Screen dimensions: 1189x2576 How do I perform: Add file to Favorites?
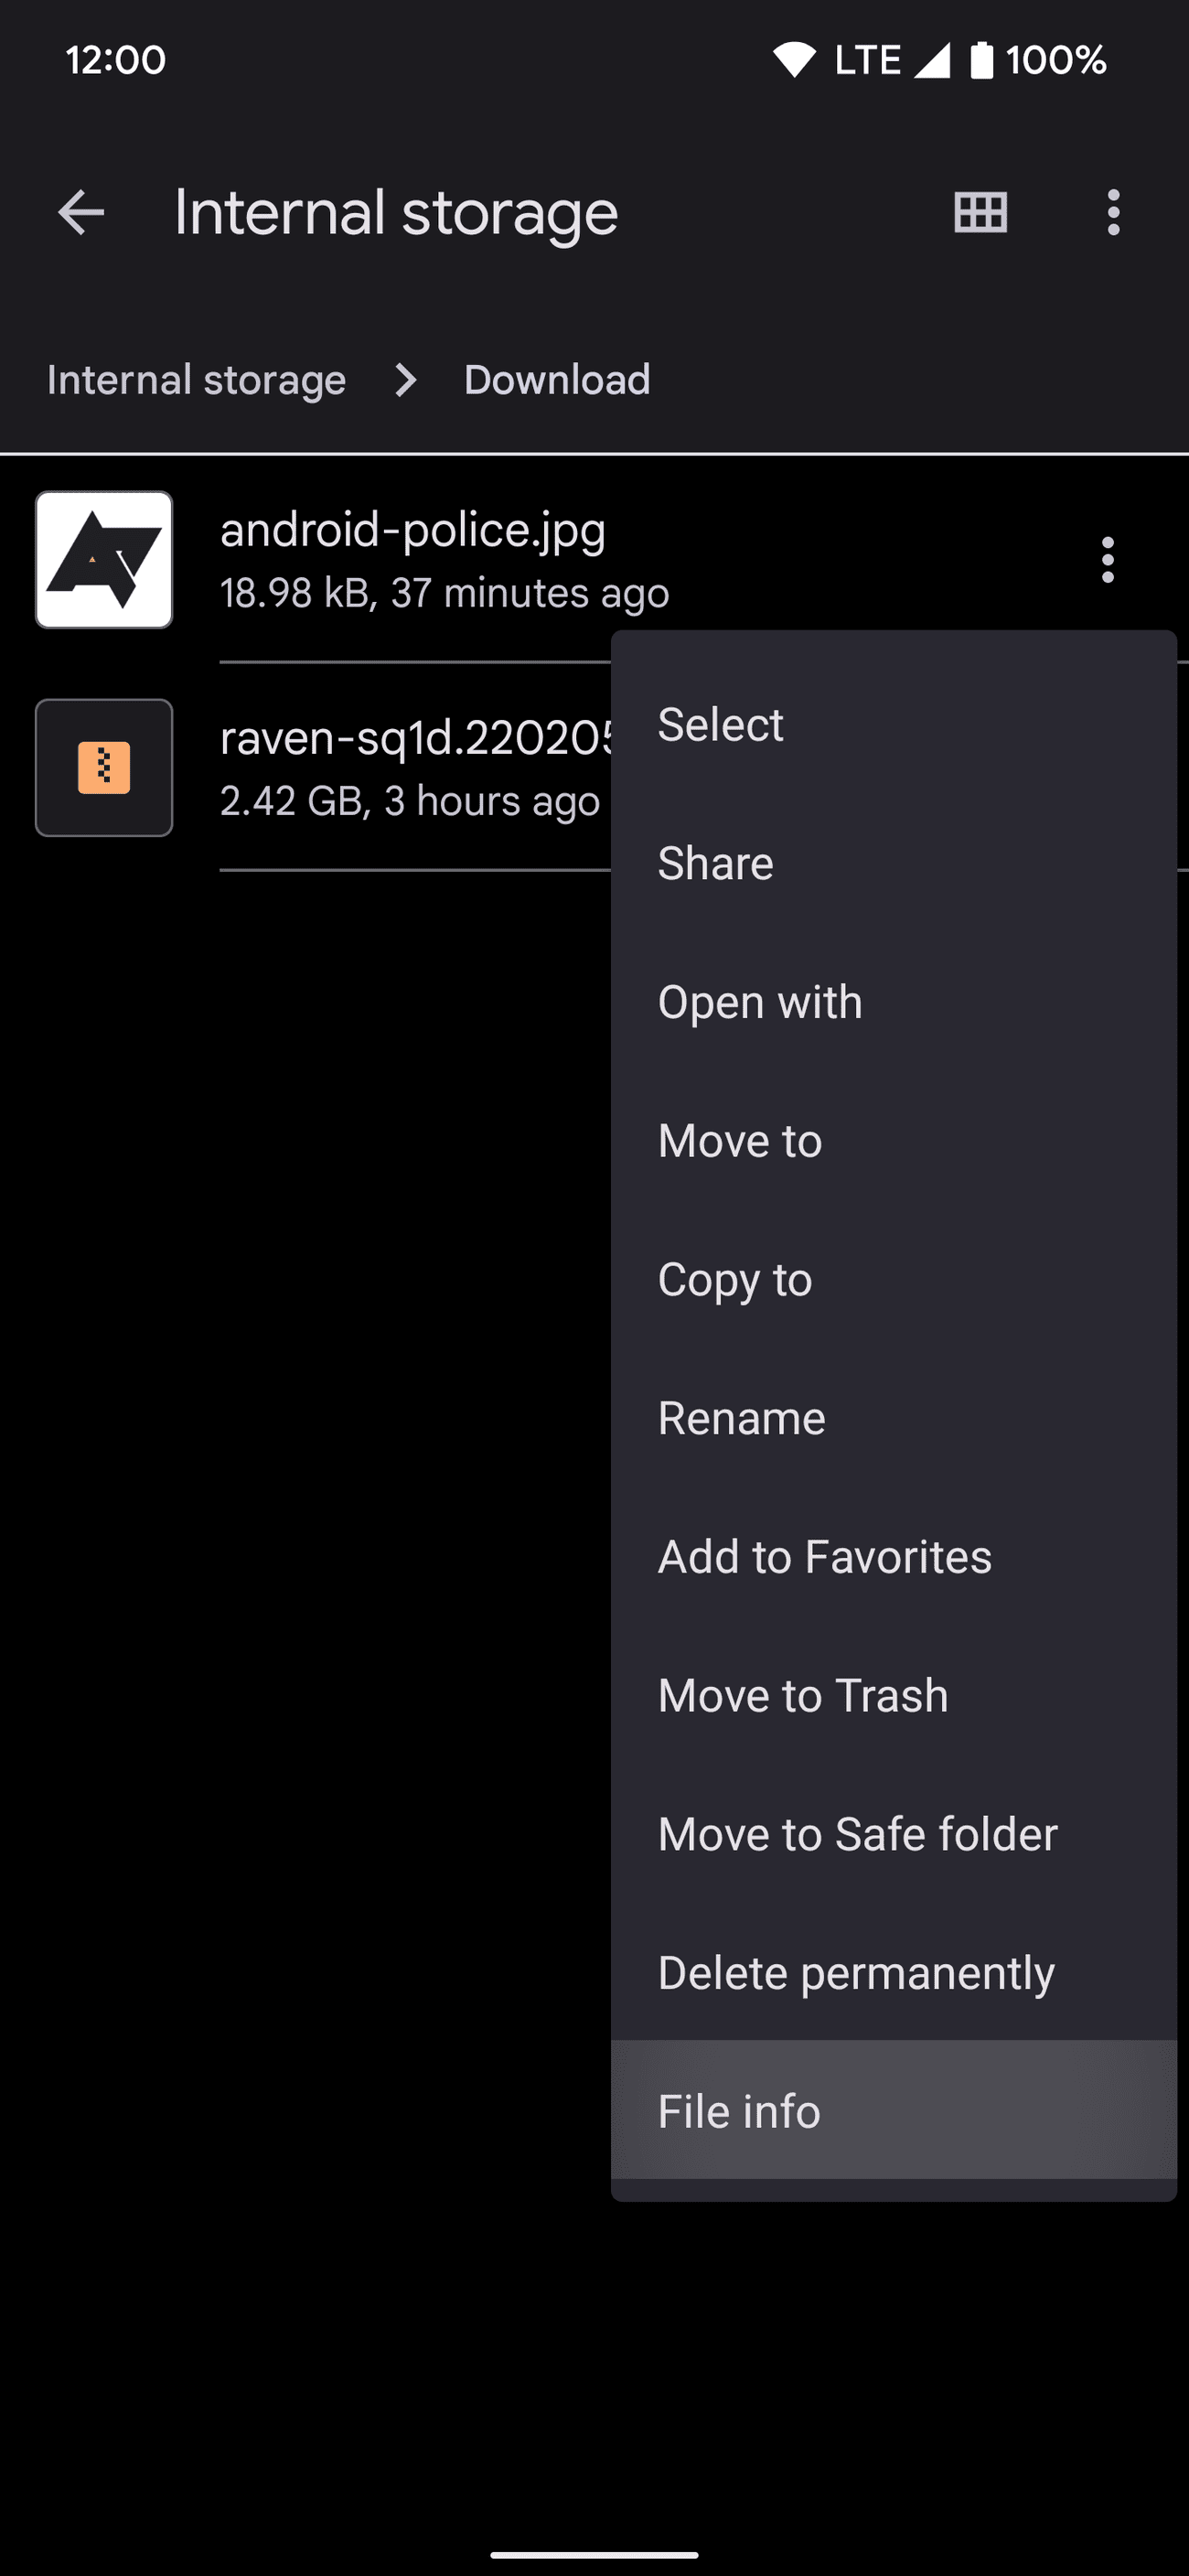[x=824, y=1557]
